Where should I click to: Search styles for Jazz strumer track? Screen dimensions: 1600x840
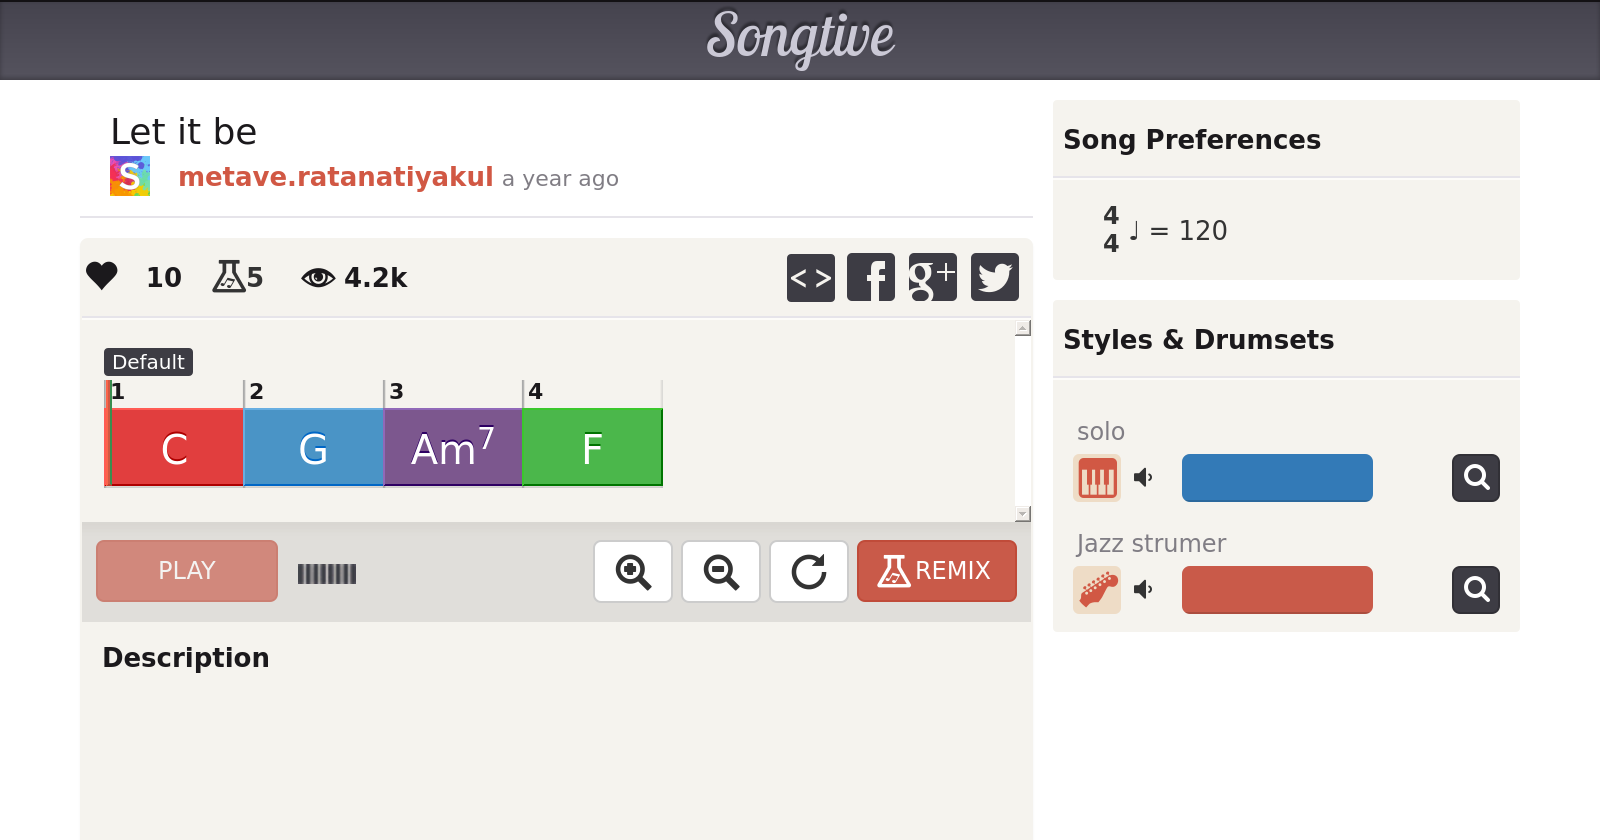pos(1476,590)
